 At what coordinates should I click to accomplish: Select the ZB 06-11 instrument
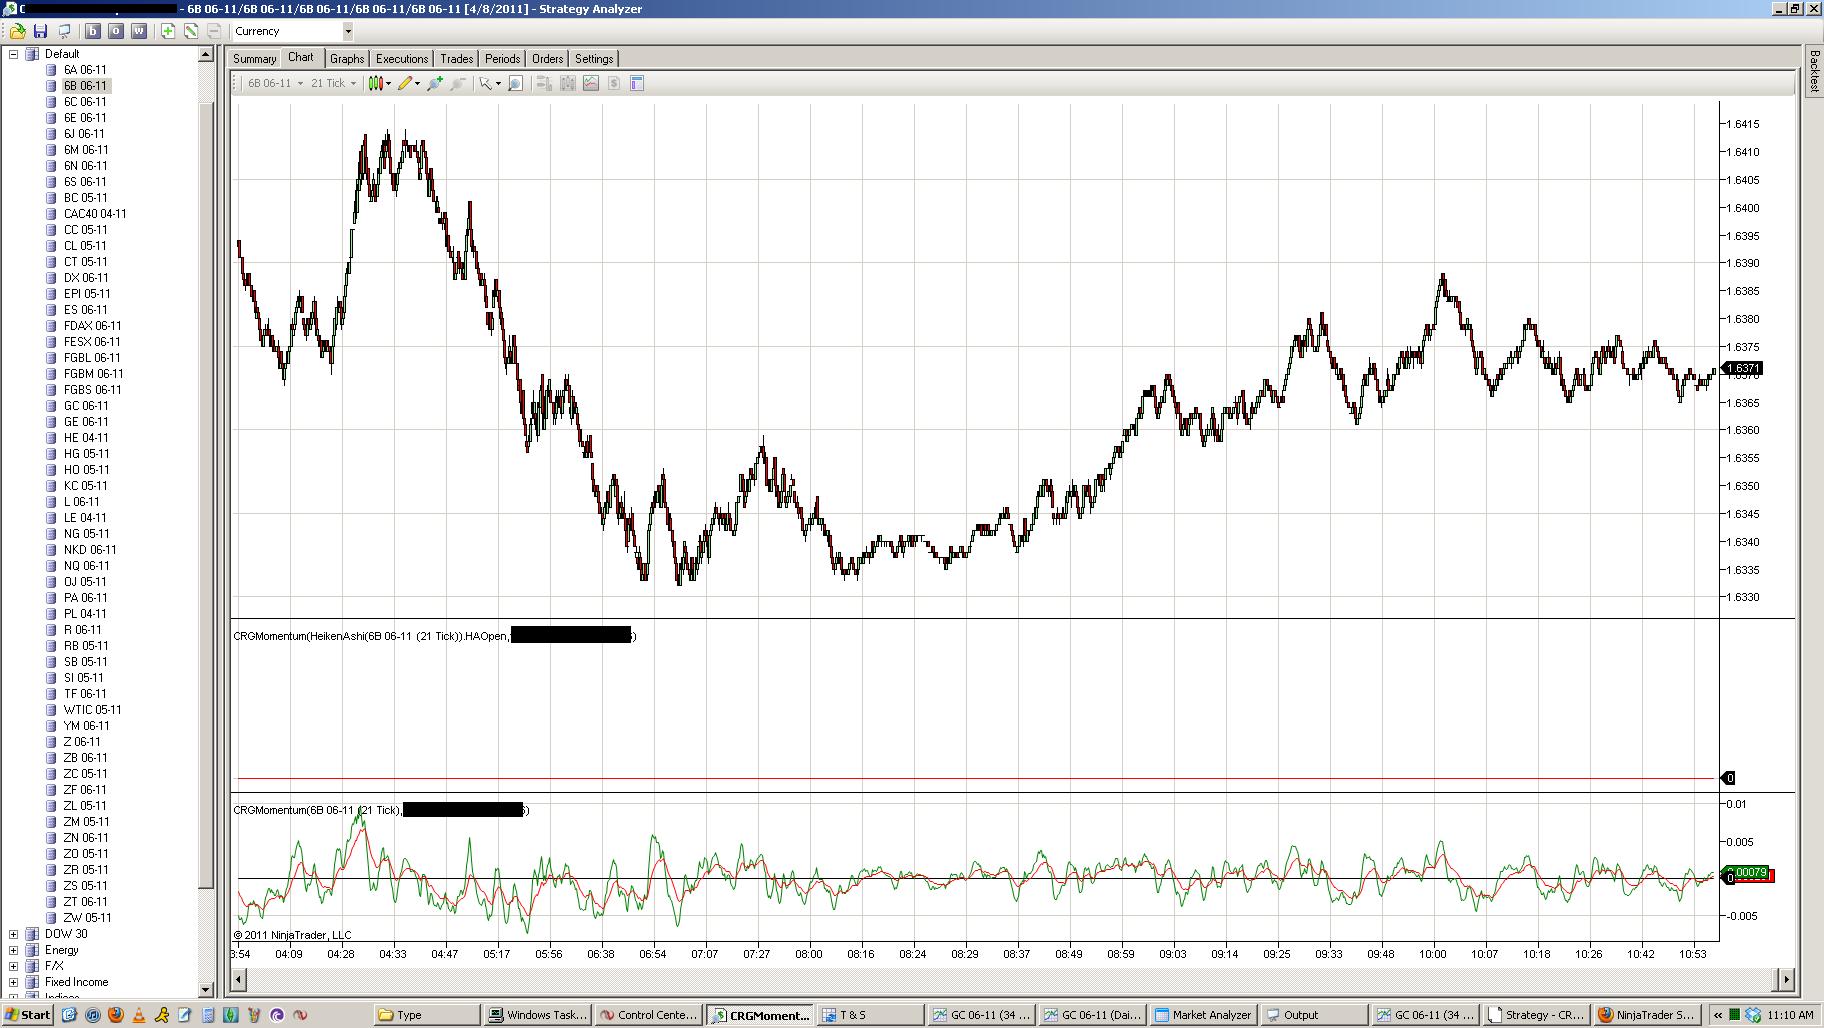click(x=85, y=758)
